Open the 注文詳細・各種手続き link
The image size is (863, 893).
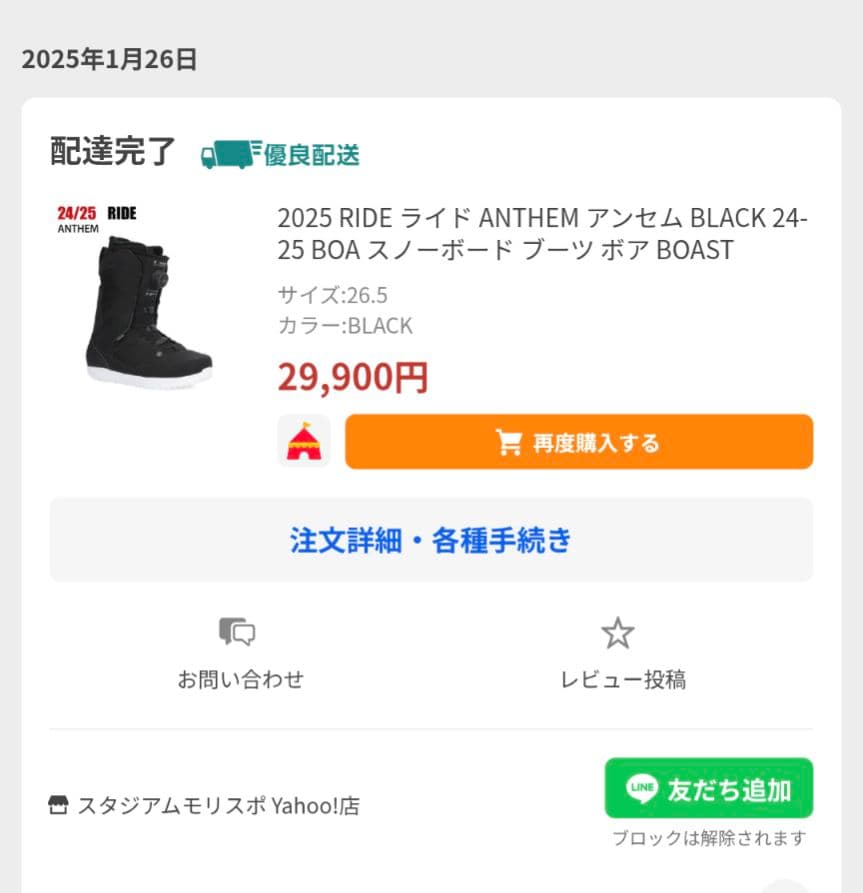tap(431, 540)
